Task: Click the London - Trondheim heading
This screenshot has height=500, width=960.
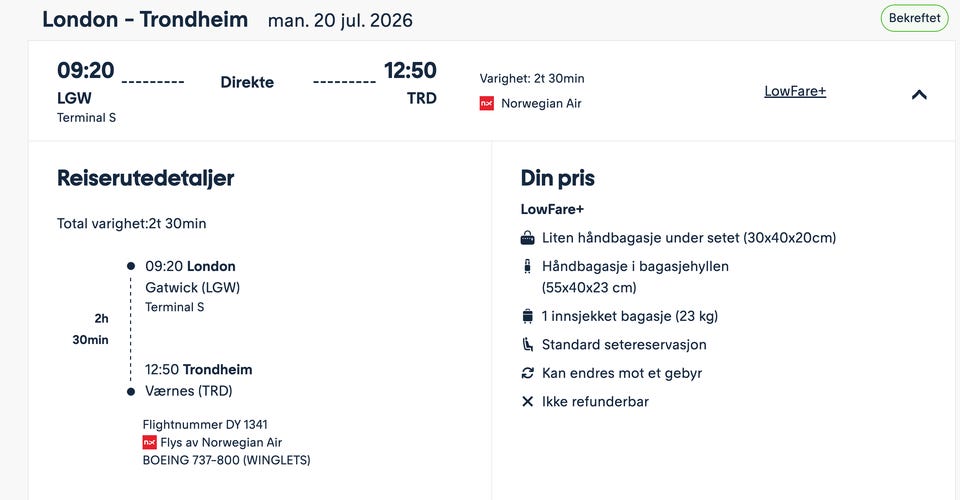Action: coord(145,20)
